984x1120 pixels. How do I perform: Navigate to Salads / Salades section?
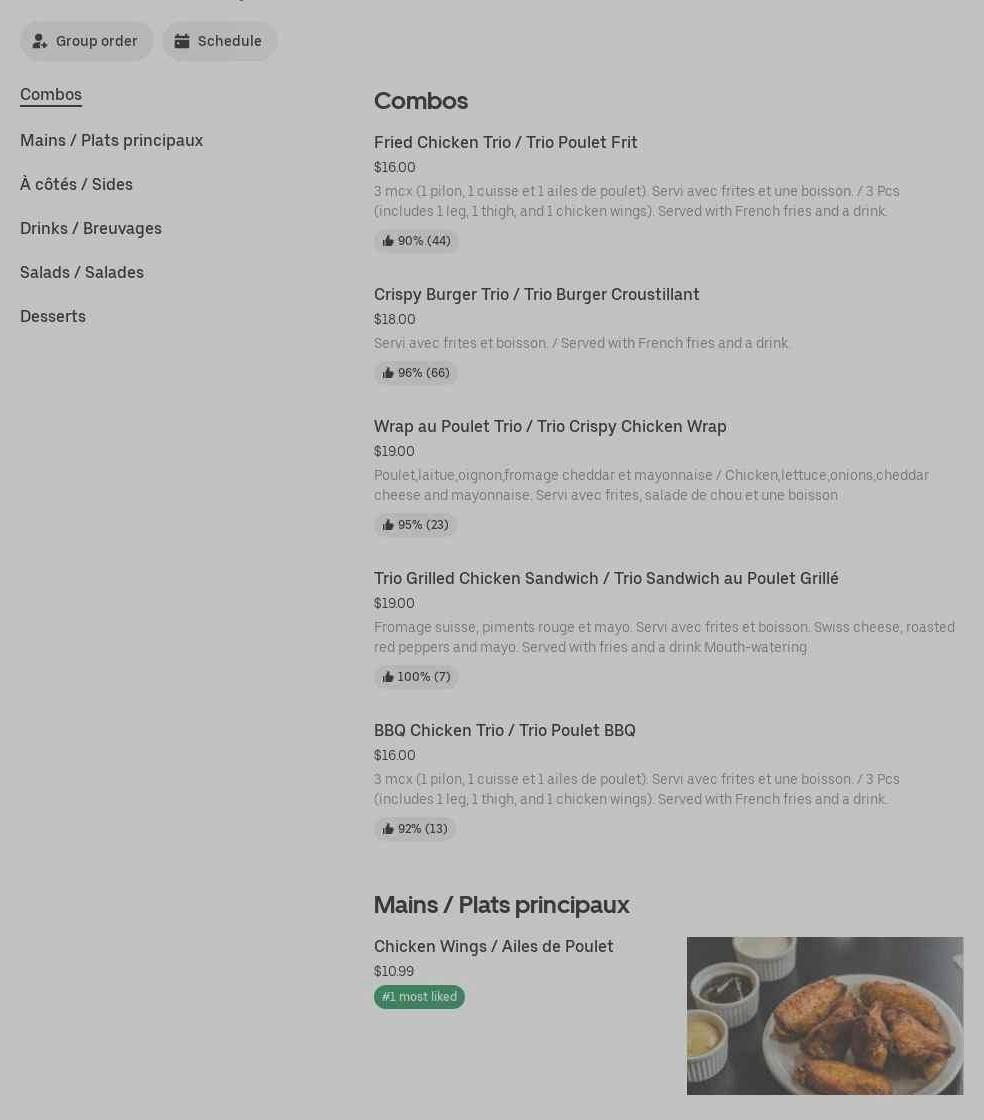(x=82, y=272)
